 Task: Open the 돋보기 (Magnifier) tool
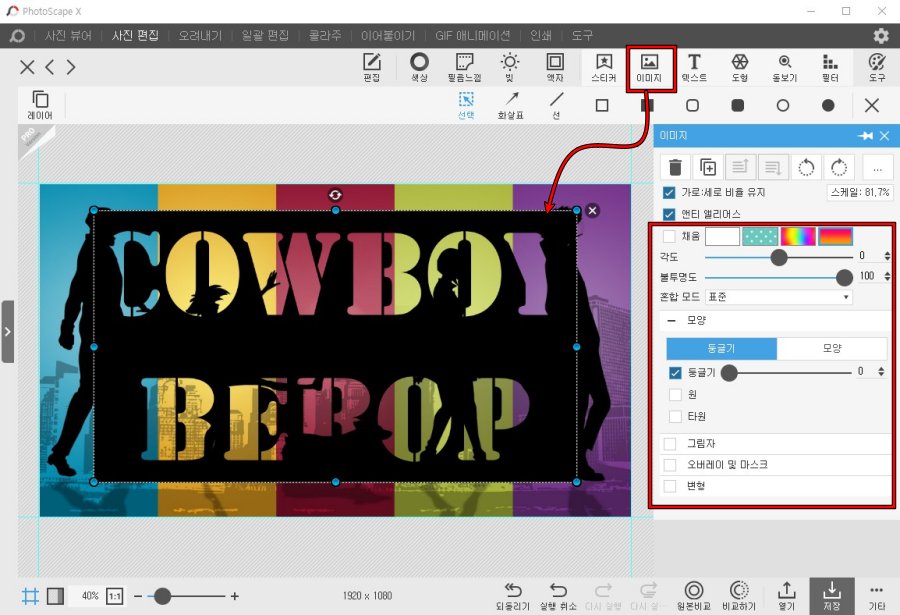785,67
